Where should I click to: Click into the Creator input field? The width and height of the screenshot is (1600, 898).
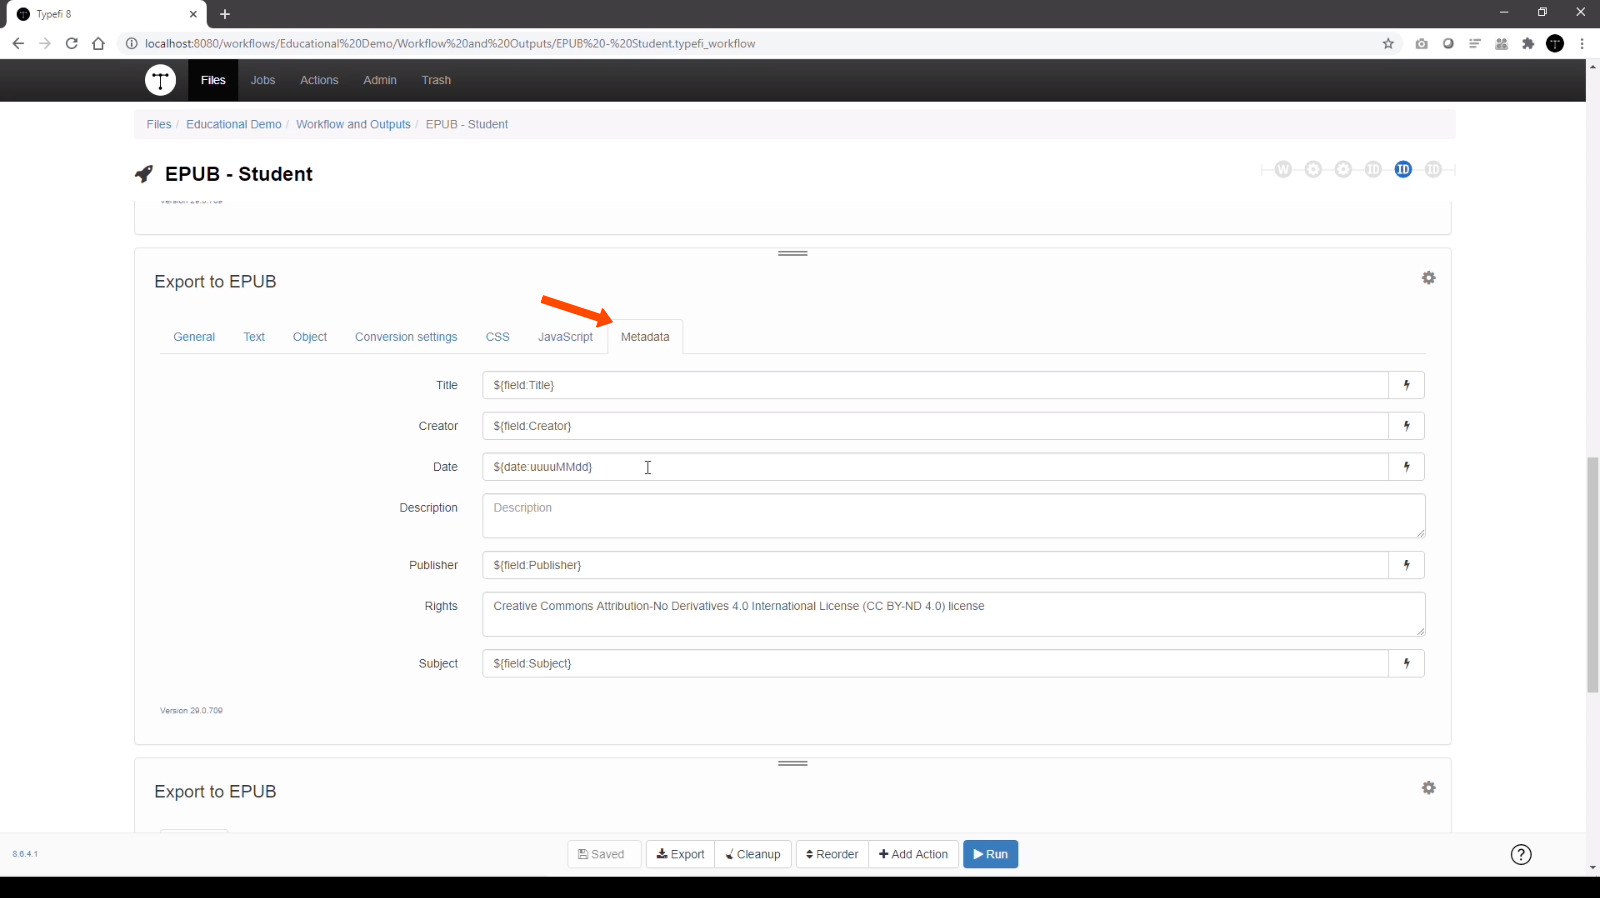point(935,426)
